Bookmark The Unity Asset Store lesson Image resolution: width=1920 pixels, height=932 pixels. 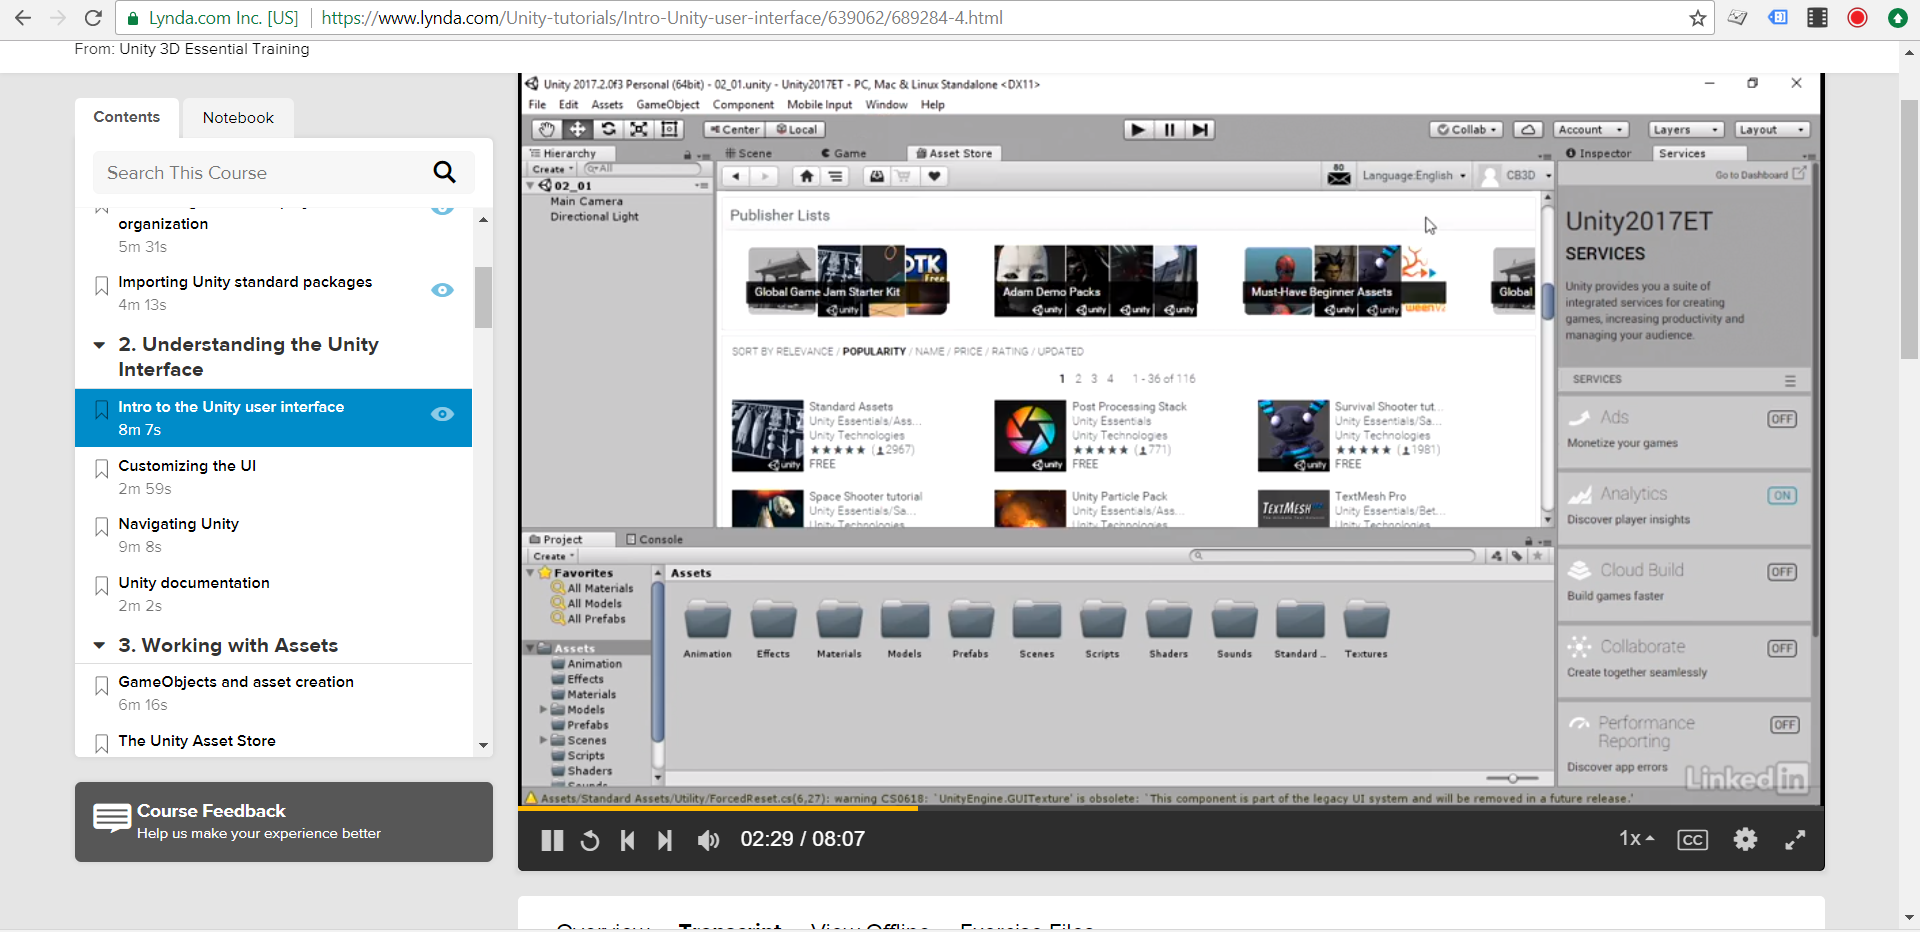click(x=101, y=744)
